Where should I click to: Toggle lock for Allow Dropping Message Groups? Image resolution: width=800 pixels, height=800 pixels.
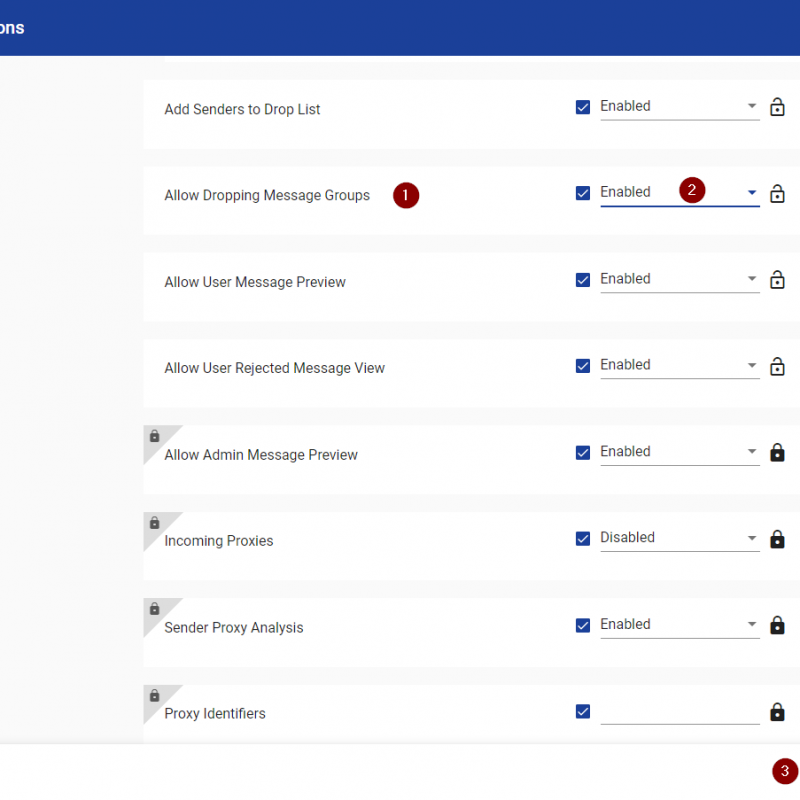777,193
